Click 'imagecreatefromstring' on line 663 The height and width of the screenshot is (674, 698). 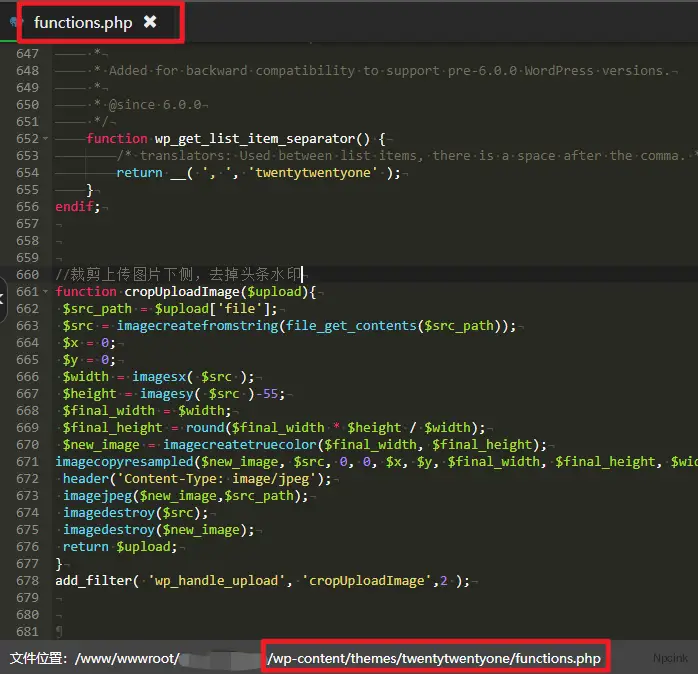pos(198,326)
